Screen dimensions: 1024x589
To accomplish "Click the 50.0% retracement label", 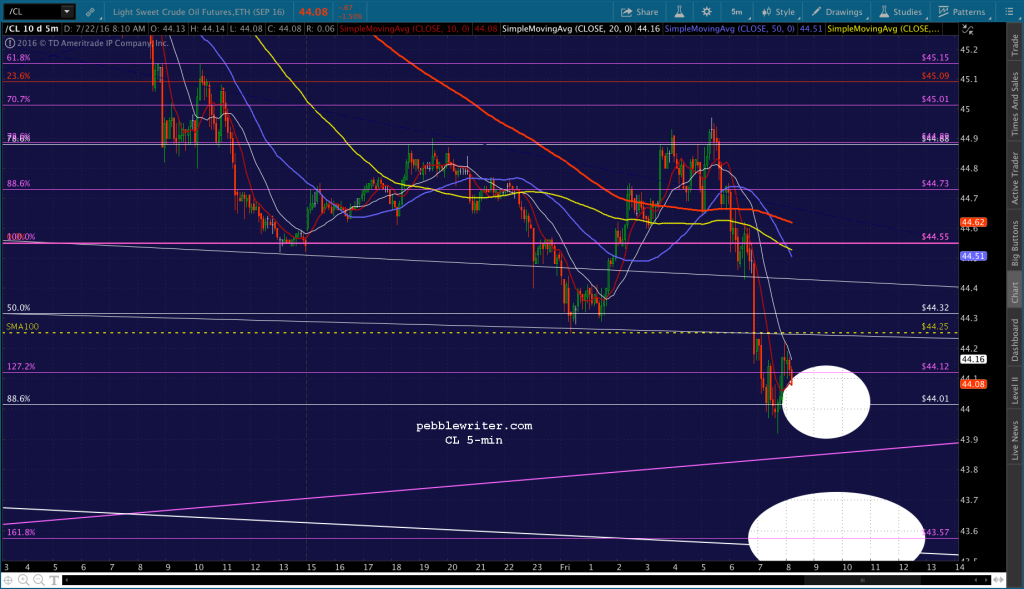I will point(18,308).
